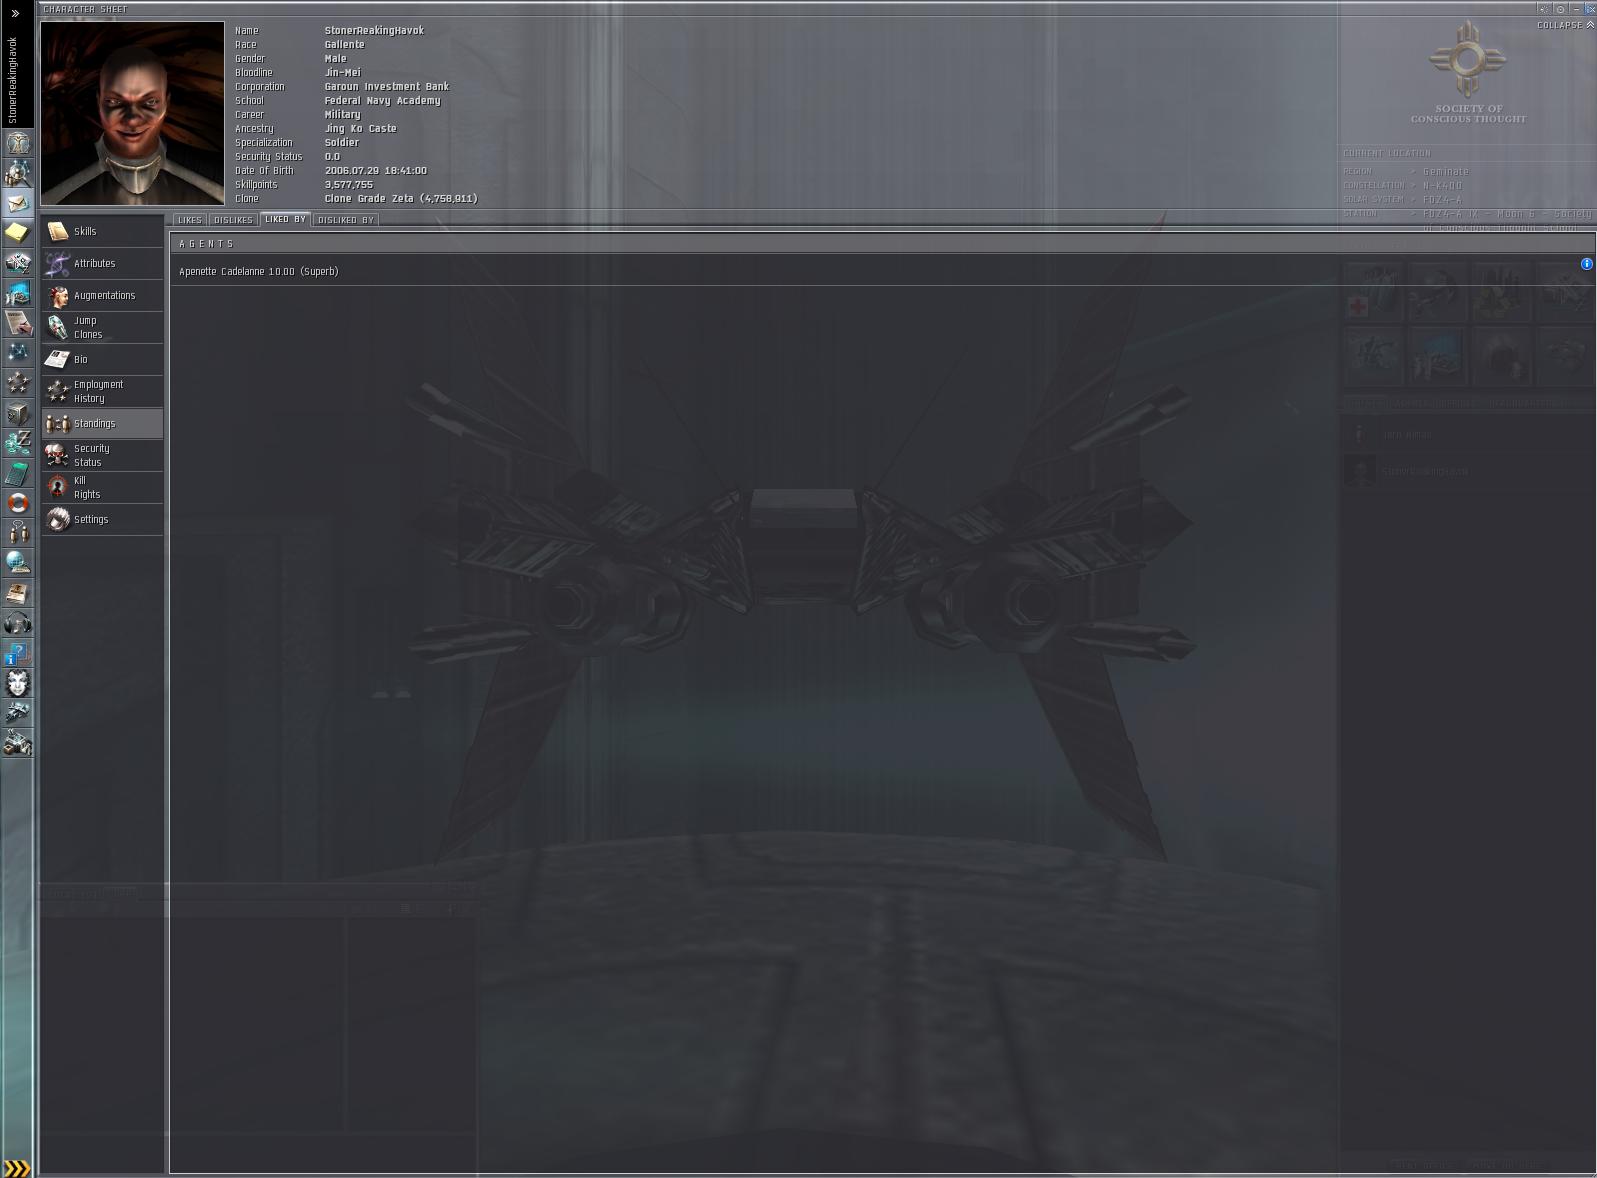Image resolution: width=1597 pixels, height=1178 pixels.
Task: Show info for agent Apenette Cadelanne
Action: (1586, 264)
